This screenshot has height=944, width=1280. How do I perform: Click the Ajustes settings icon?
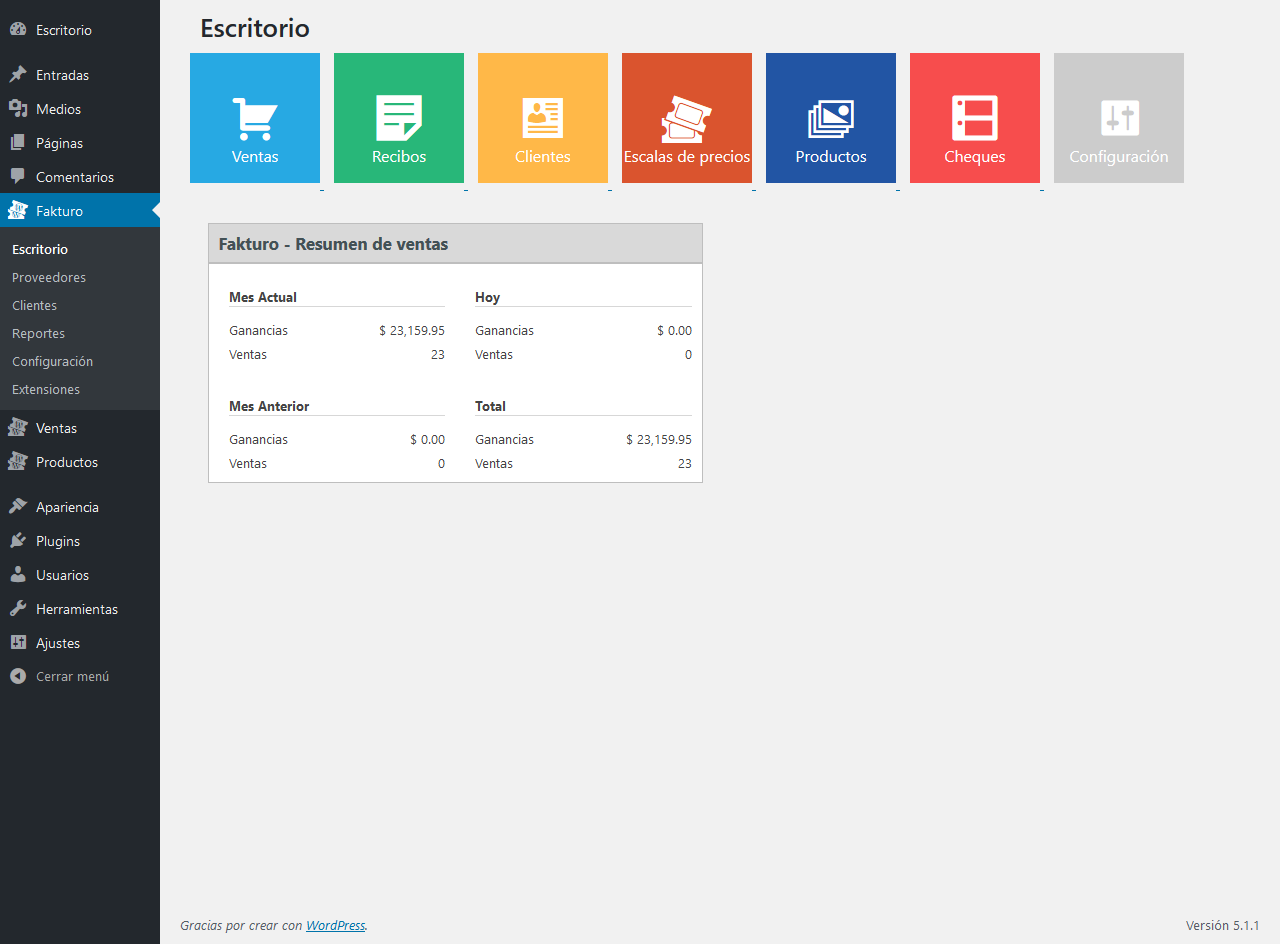tap(18, 643)
